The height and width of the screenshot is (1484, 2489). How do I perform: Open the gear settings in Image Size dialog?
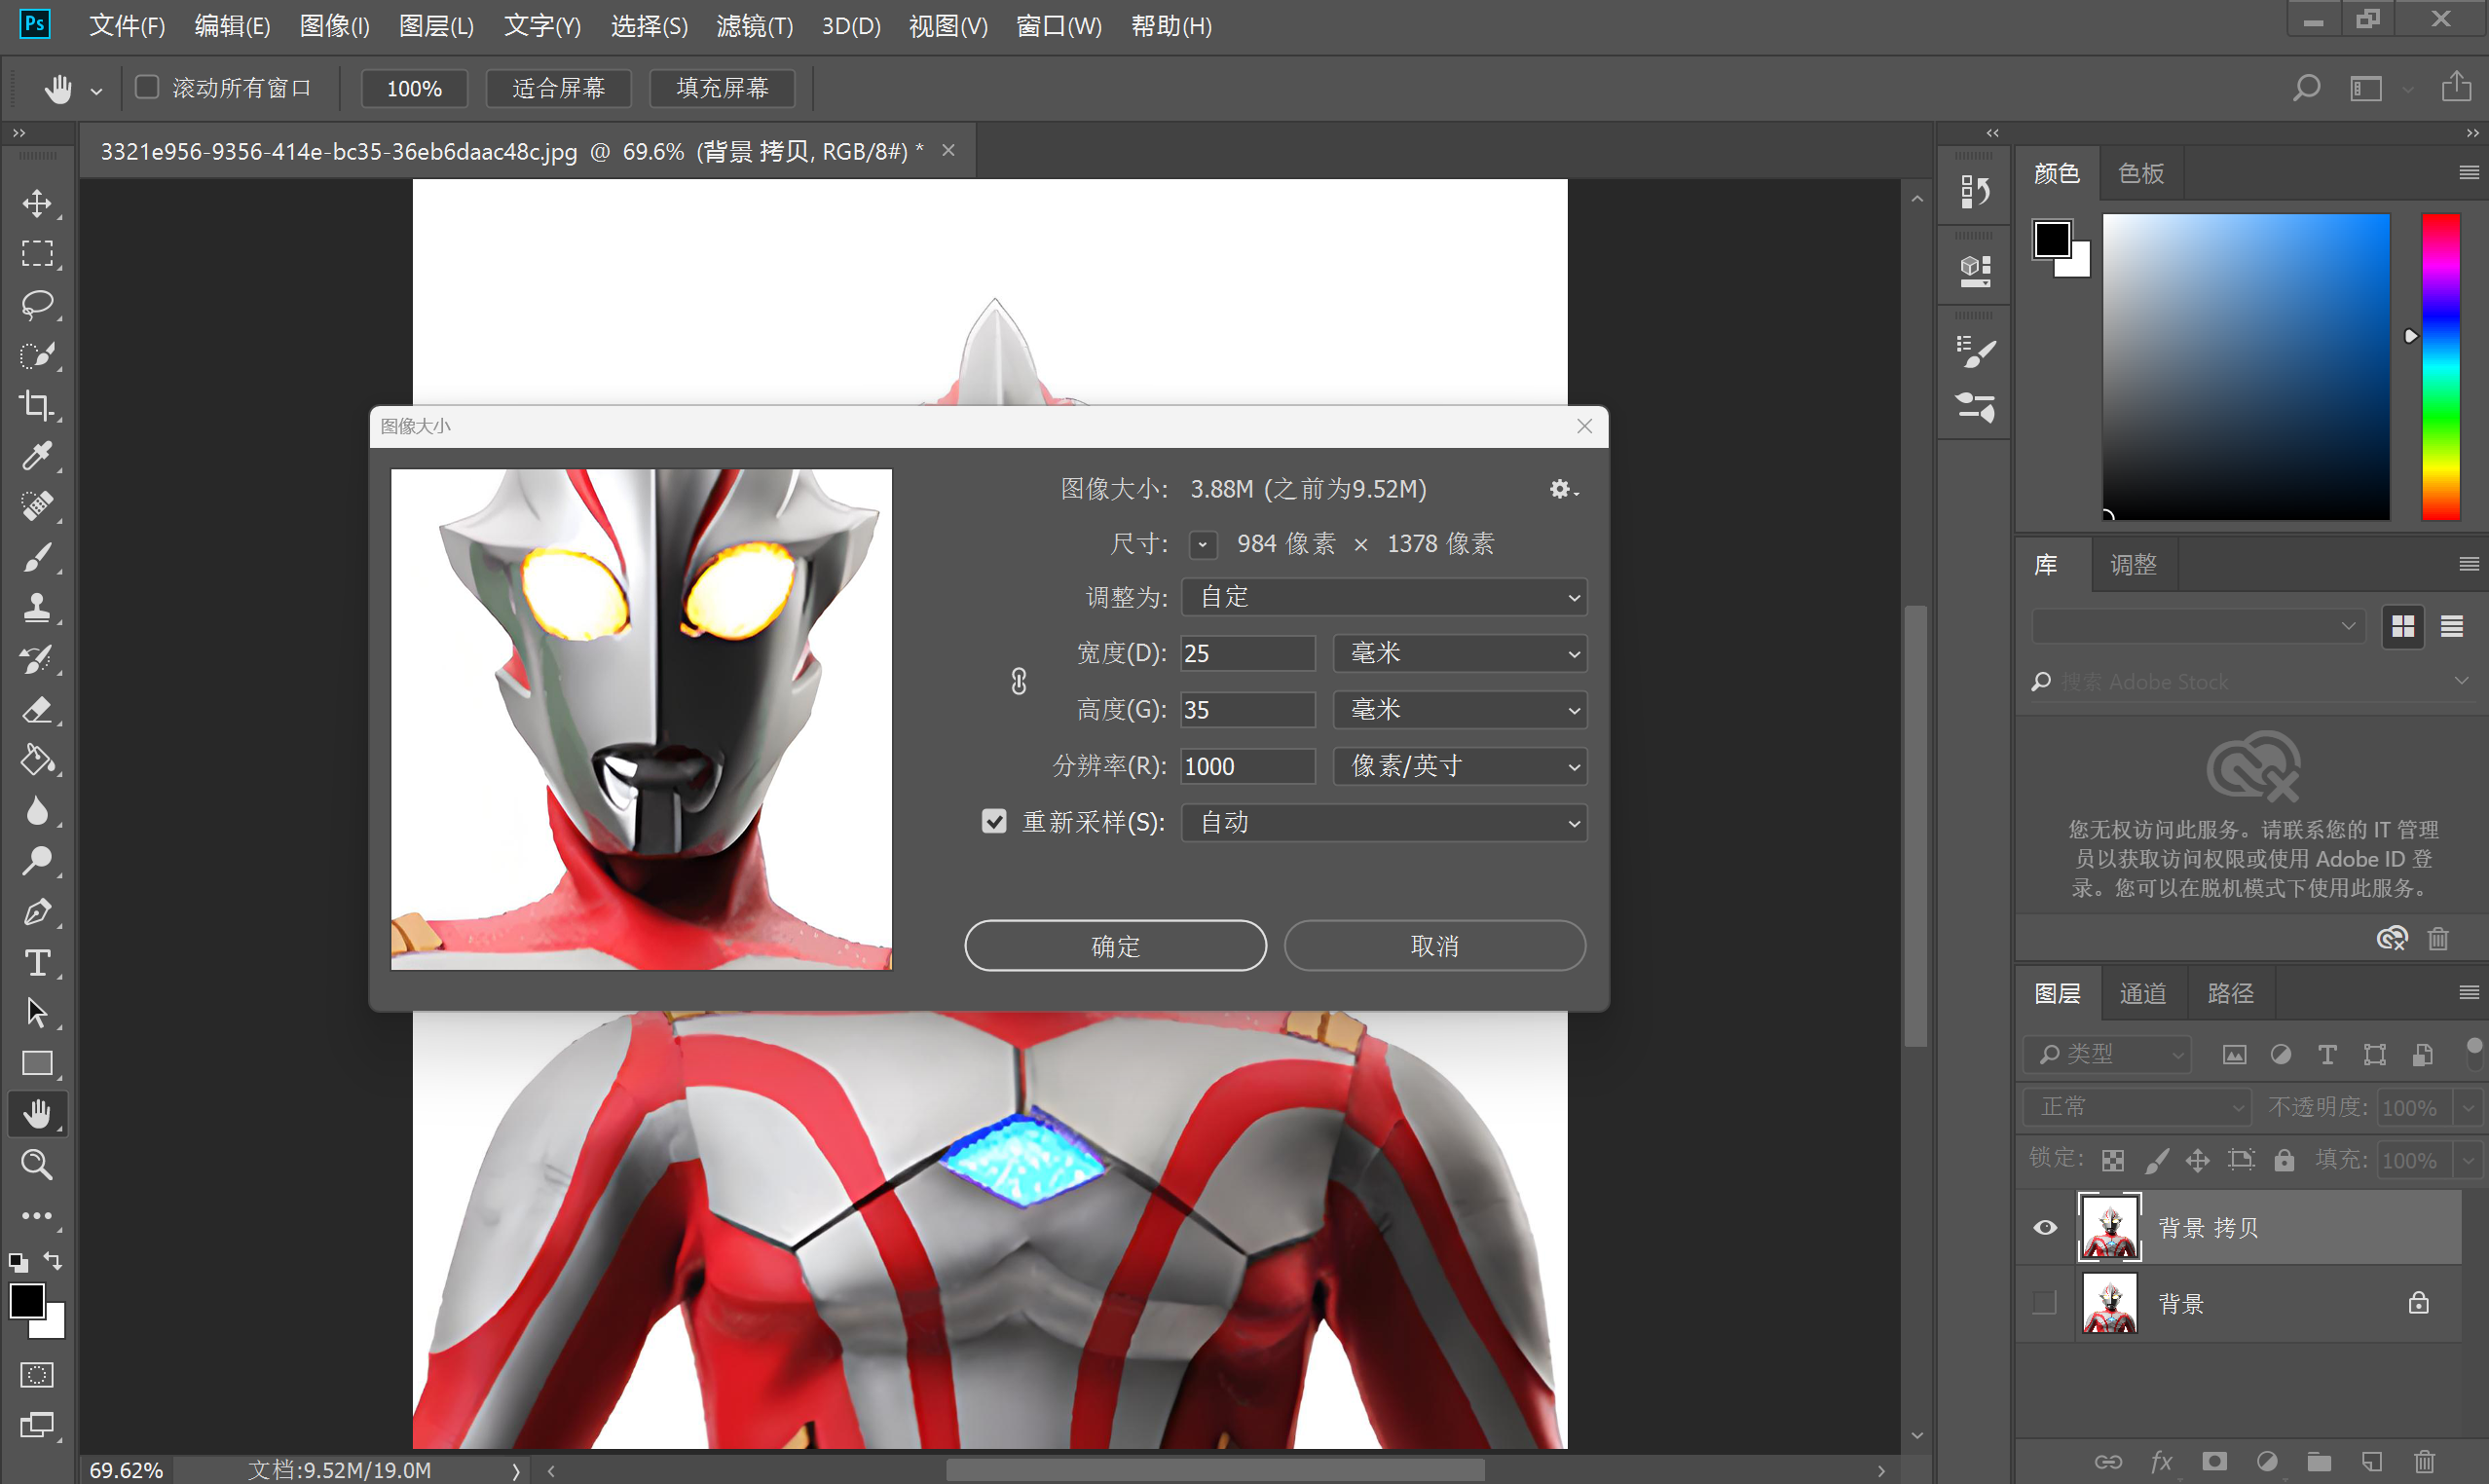1563,489
